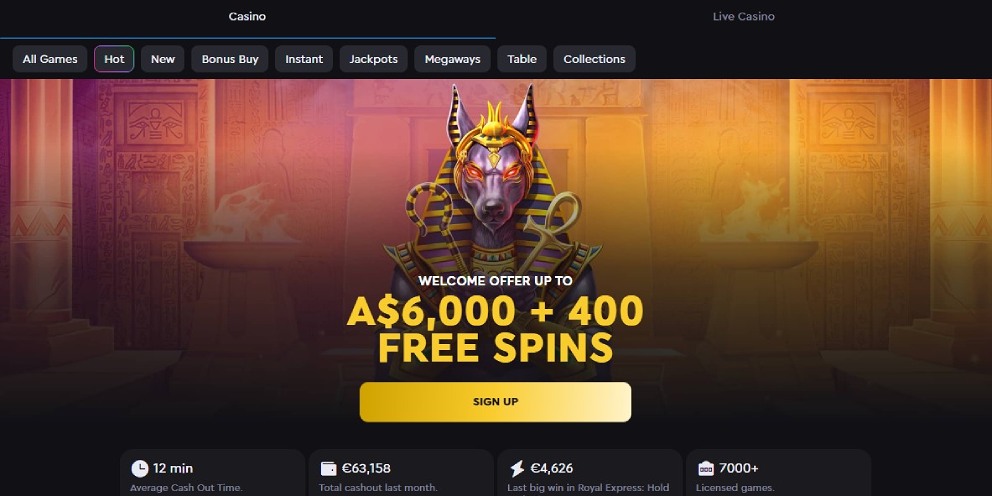The width and height of the screenshot is (992, 496).
Task: Click the yellow SIGN UP button
Action: click(495, 402)
